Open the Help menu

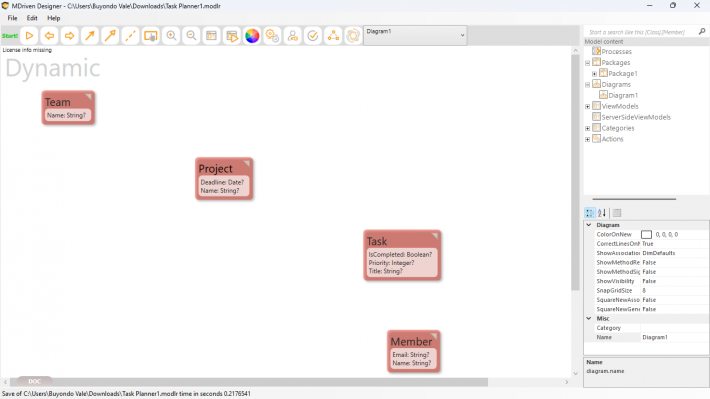pyautogui.click(x=53, y=18)
